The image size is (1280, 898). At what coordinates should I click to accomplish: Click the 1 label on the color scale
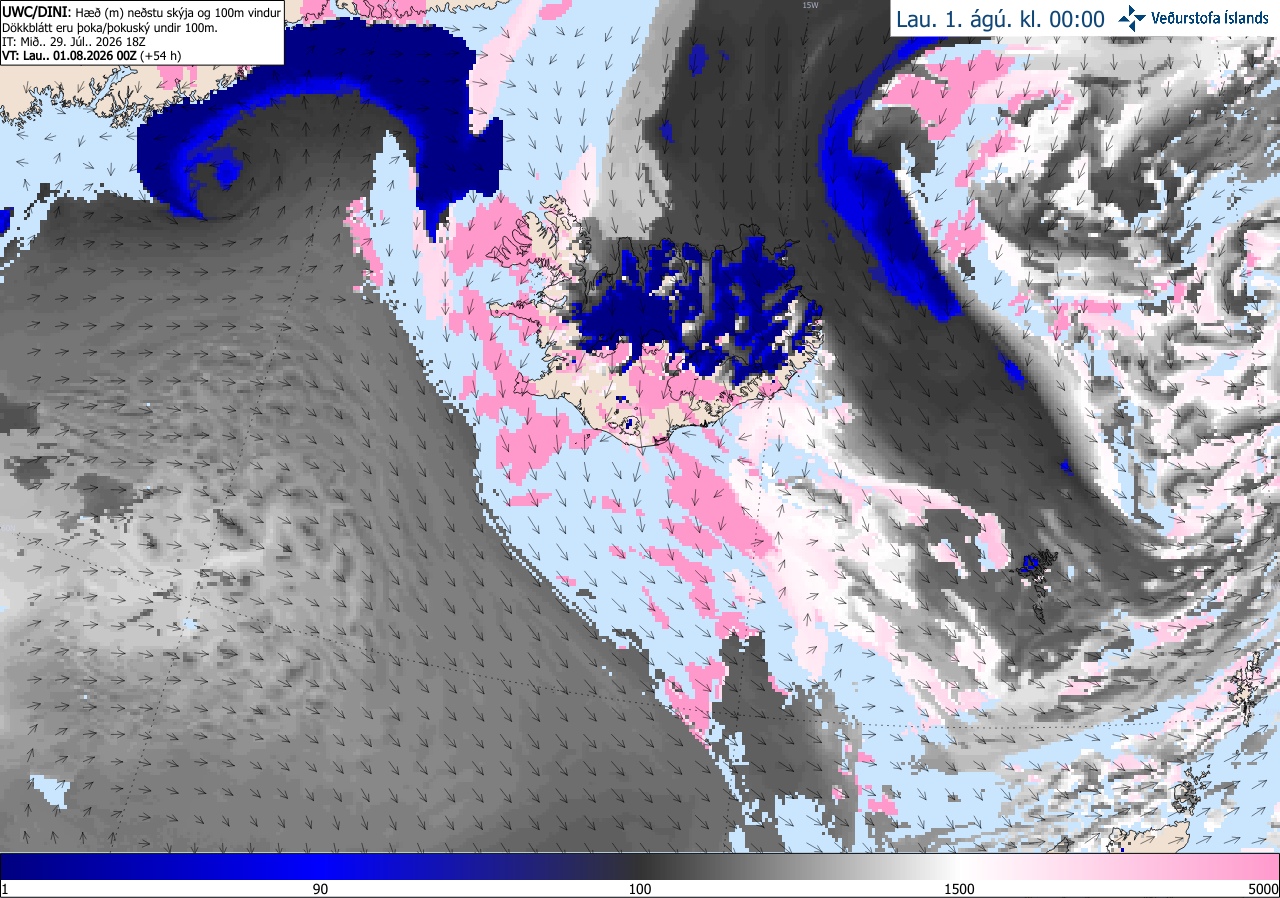5,889
